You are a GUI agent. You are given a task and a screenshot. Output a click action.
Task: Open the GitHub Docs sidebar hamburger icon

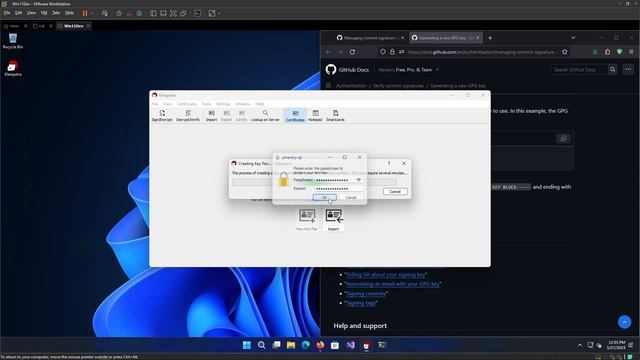coord(328,86)
